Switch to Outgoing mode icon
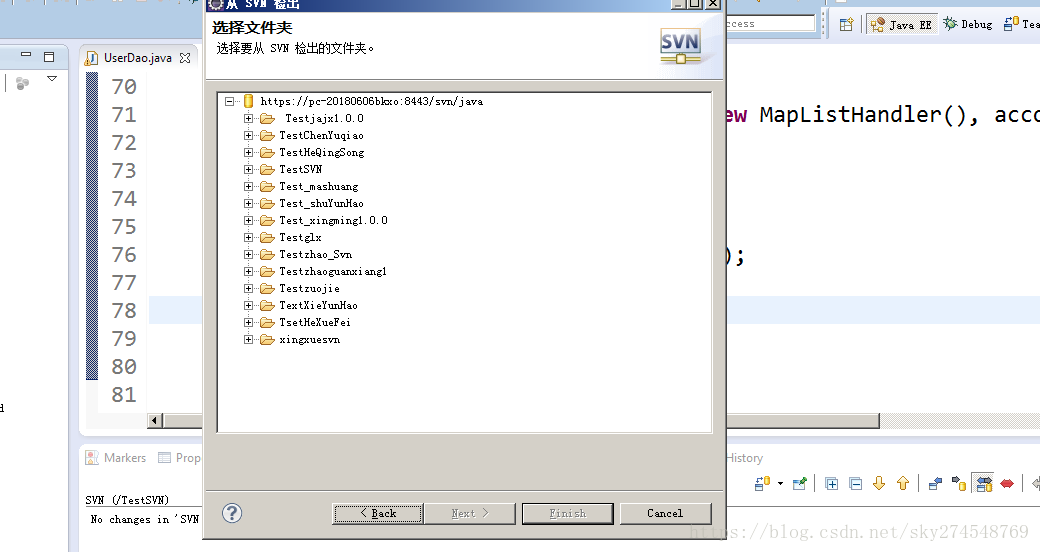 coord(959,484)
